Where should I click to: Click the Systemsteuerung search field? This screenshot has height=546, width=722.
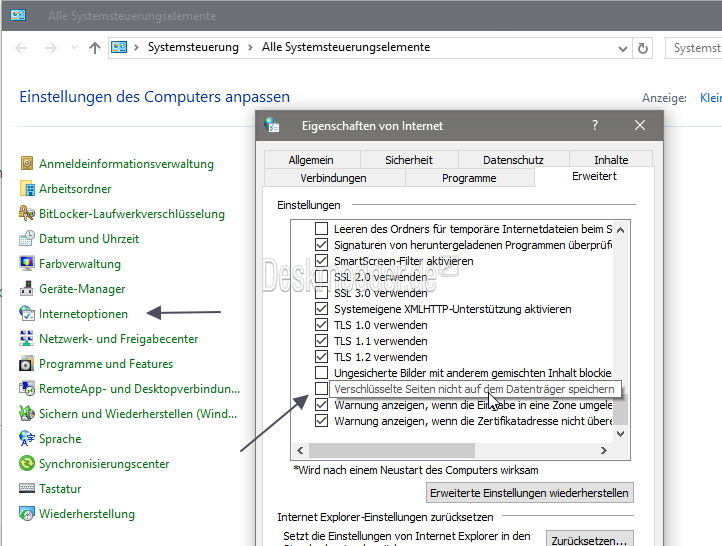coord(694,48)
